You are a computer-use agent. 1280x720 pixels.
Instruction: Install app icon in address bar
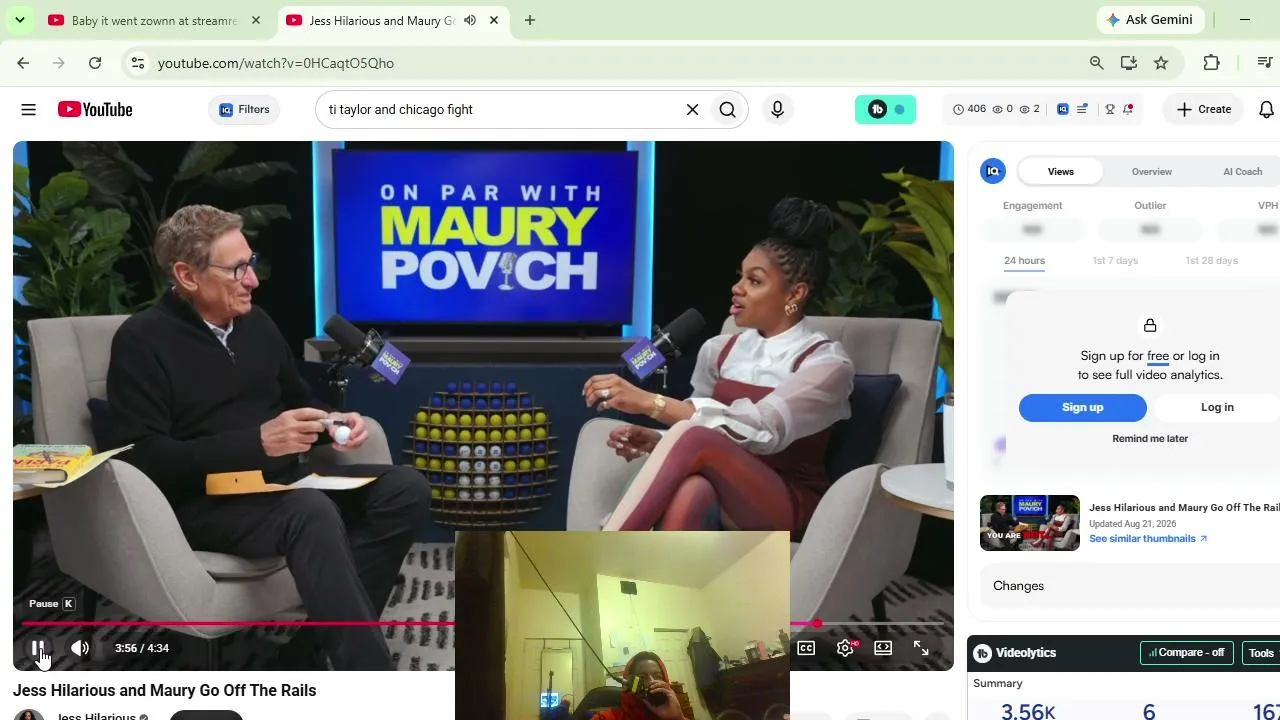[x=1129, y=63]
